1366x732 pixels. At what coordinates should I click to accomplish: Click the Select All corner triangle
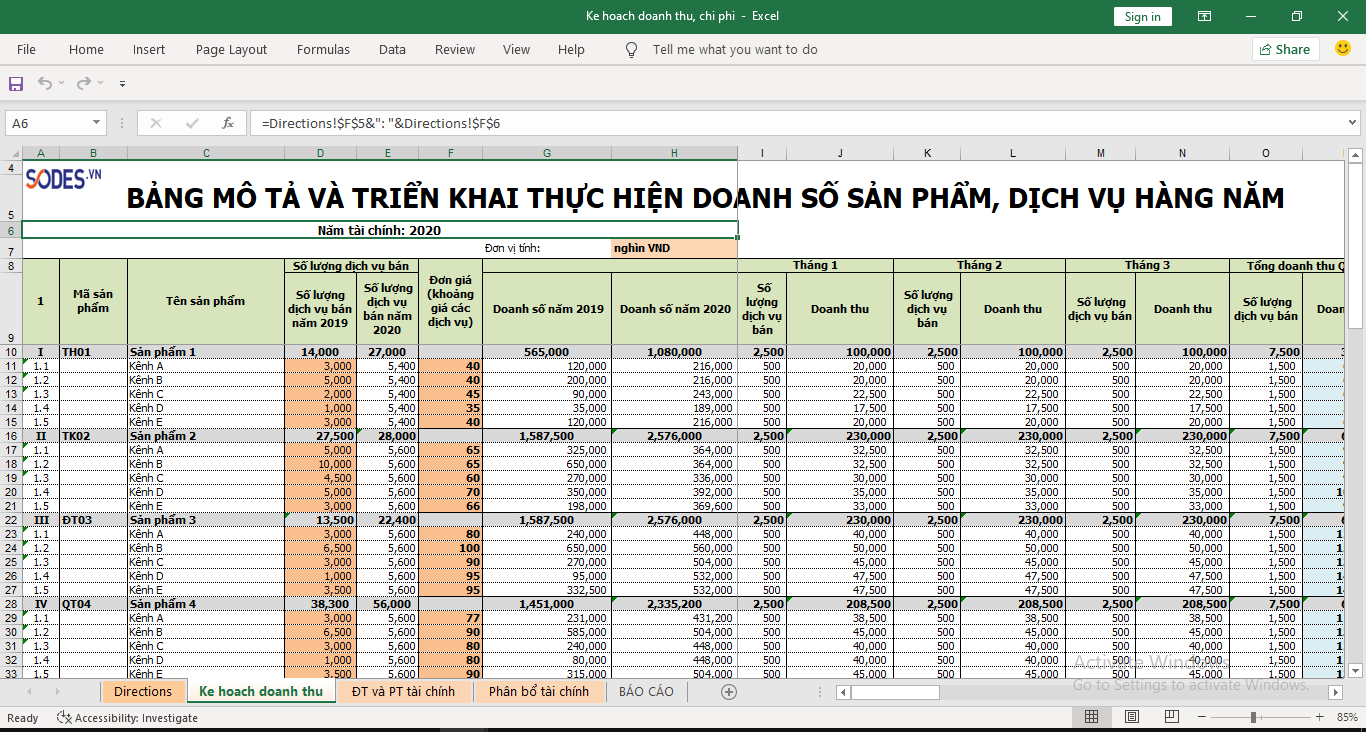(x=13, y=153)
